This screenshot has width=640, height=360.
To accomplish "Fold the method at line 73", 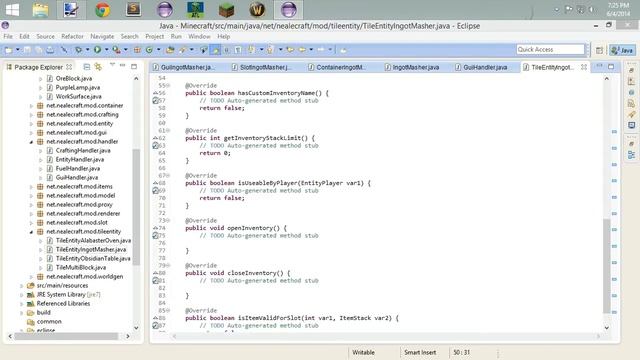I will tap(168, 220).
